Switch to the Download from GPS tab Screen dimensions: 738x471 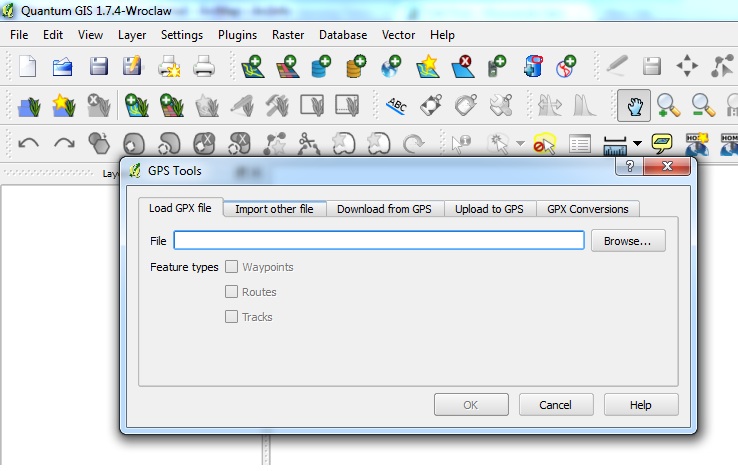click(x=383, y=209)
